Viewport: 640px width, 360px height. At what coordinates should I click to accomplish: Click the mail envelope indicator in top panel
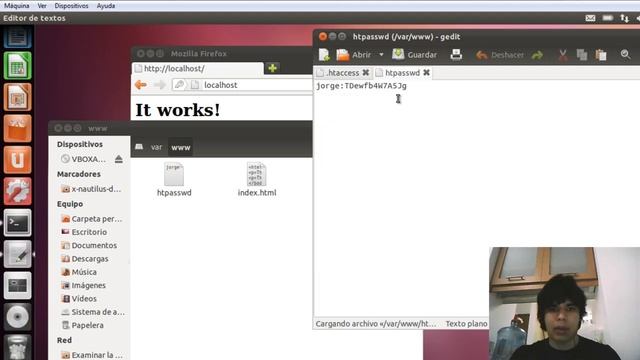click(590, 18)
